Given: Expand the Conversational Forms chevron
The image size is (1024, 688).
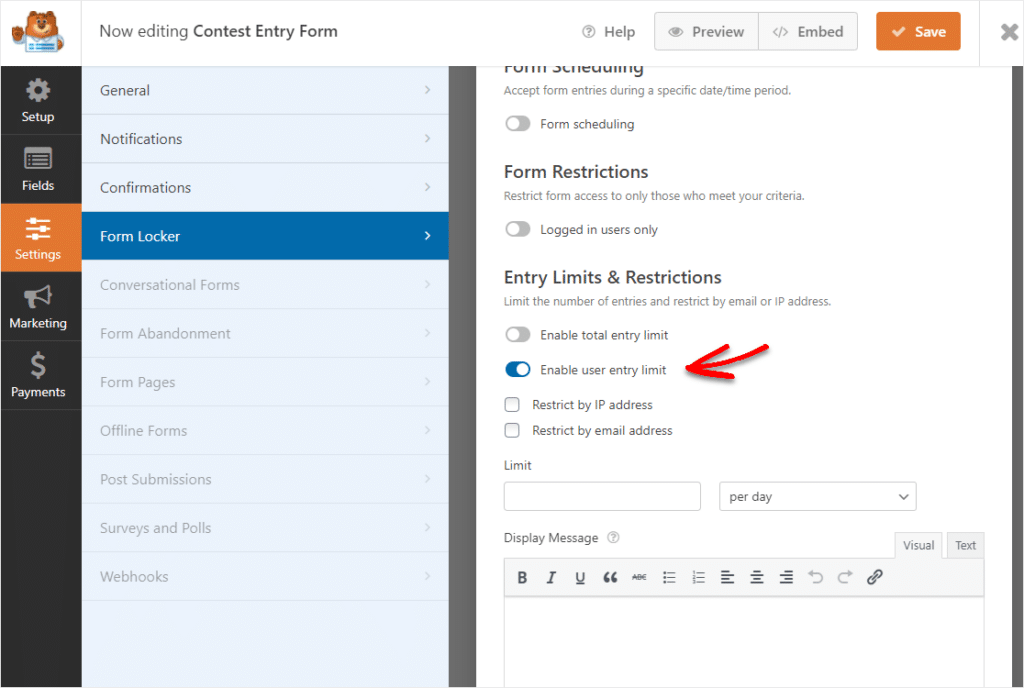Looking at the screenshot, I should click(x=427, y=285).
